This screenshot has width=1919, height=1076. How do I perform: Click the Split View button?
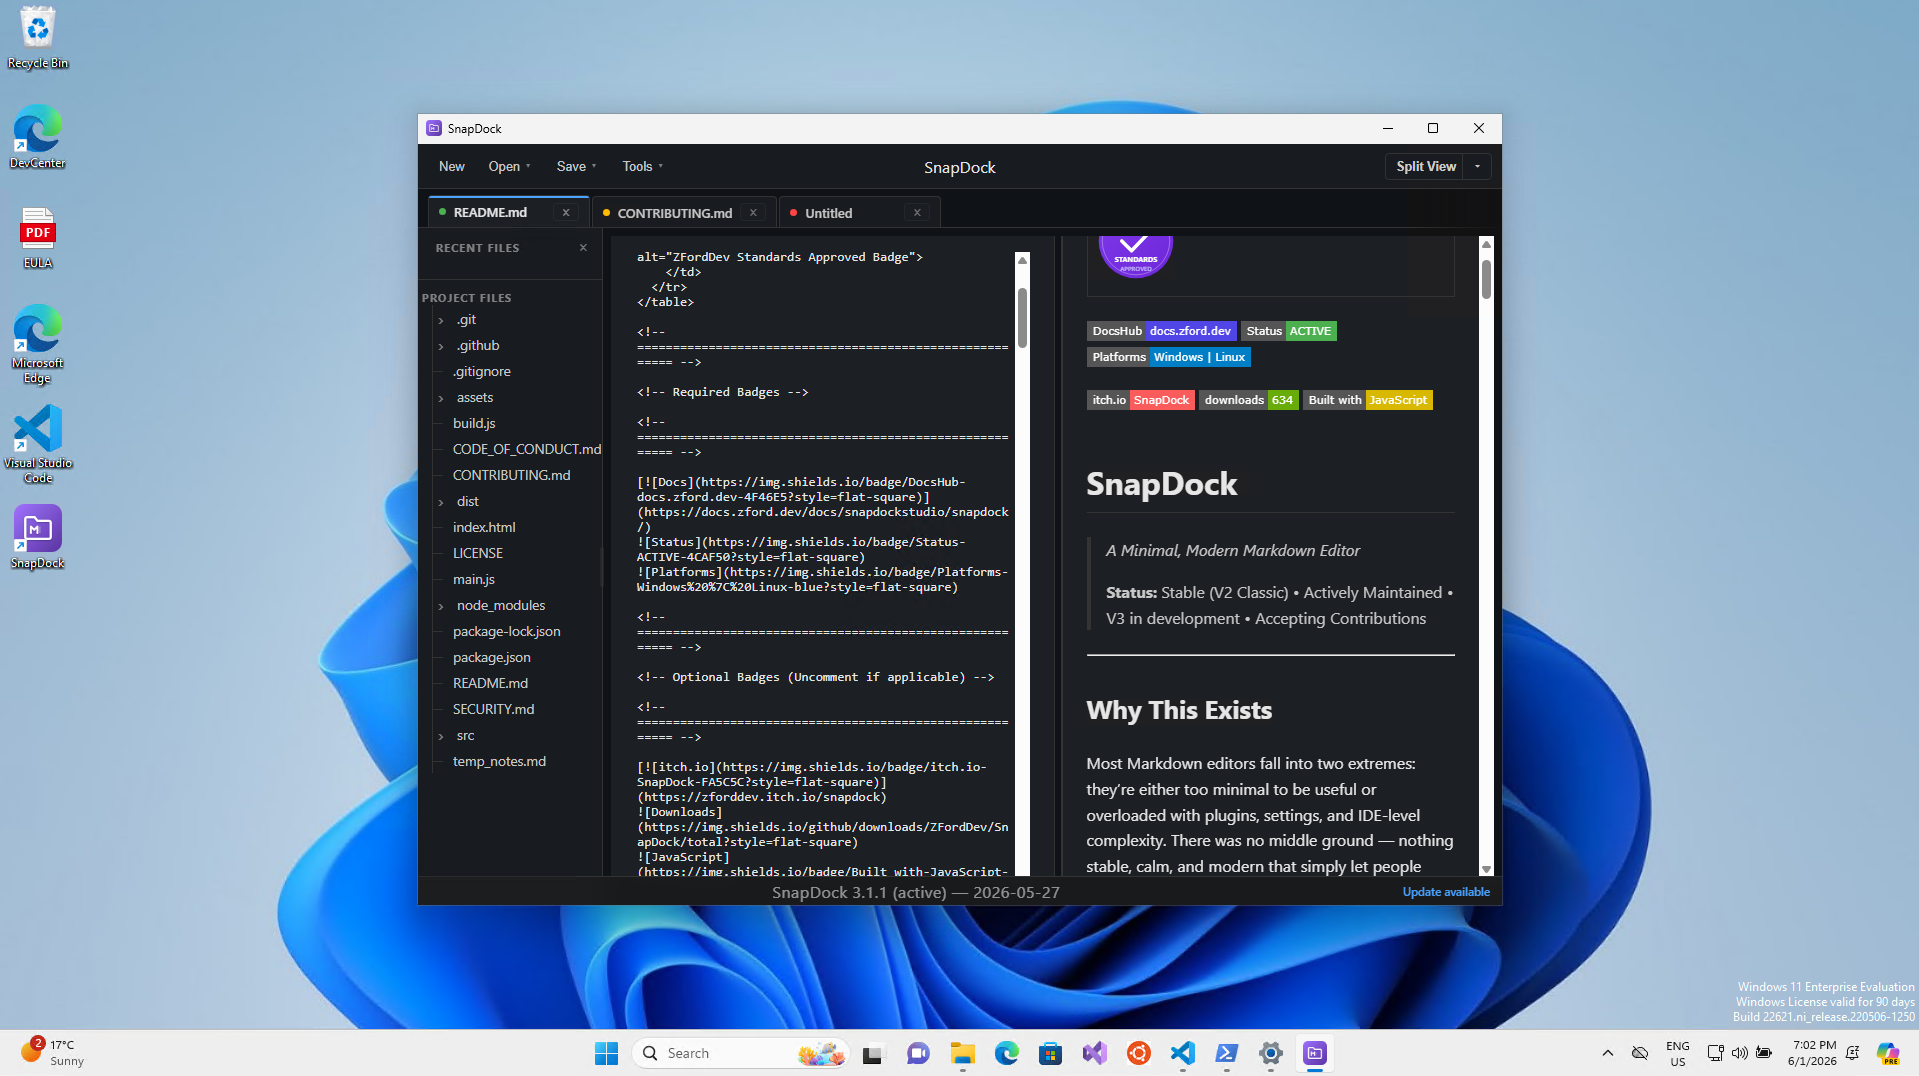(x=1425, y=166)
